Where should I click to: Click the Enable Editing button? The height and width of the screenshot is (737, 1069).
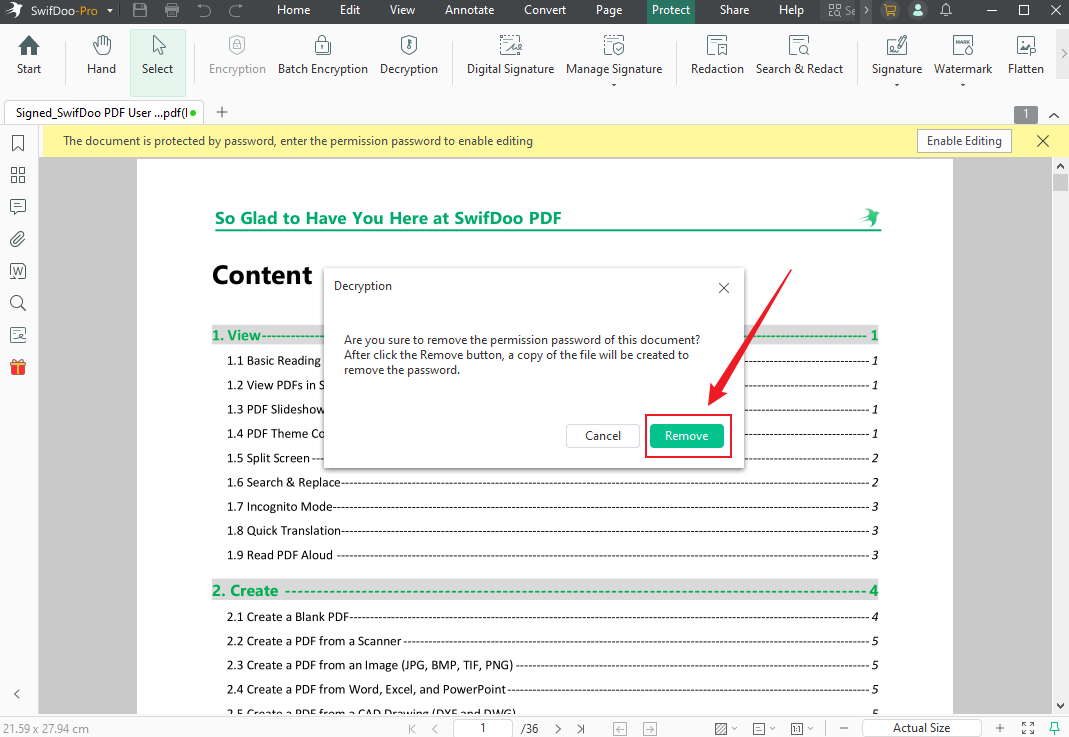[x=963, y=140]
